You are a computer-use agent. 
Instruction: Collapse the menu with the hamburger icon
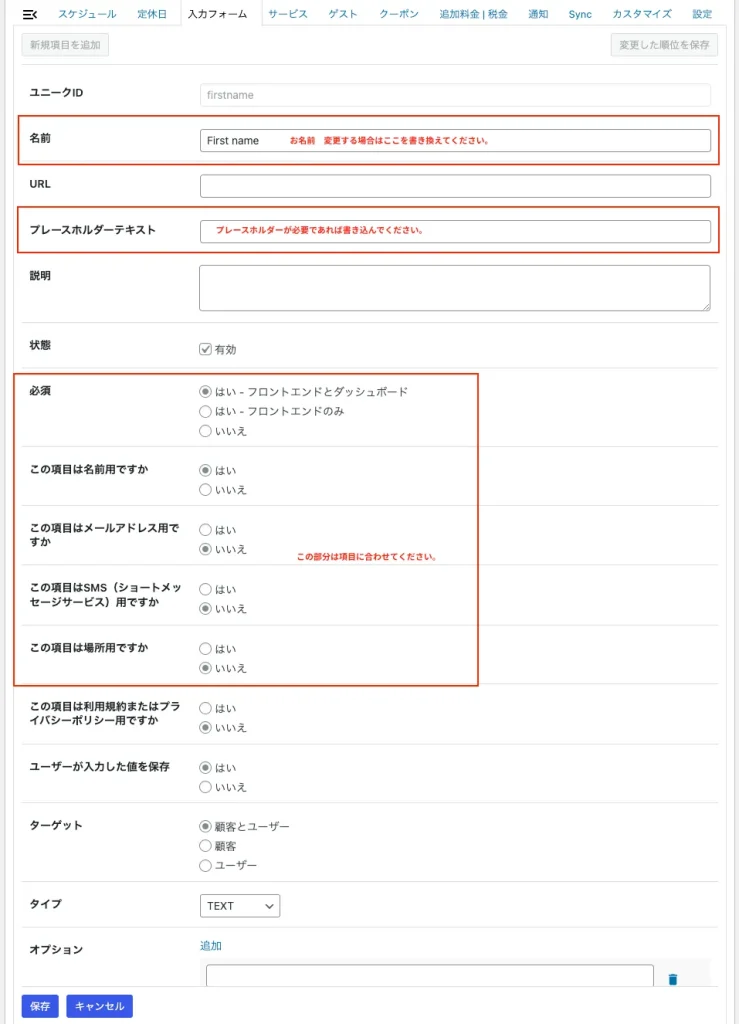click(x=30, y=14)
